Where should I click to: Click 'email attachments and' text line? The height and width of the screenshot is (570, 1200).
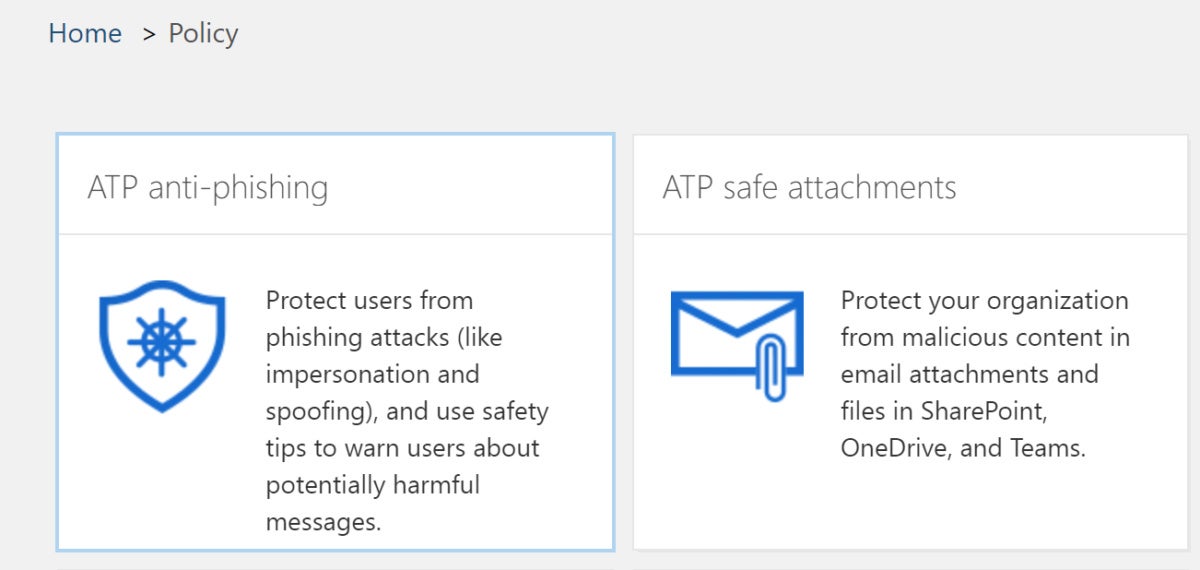coord(969,374)
